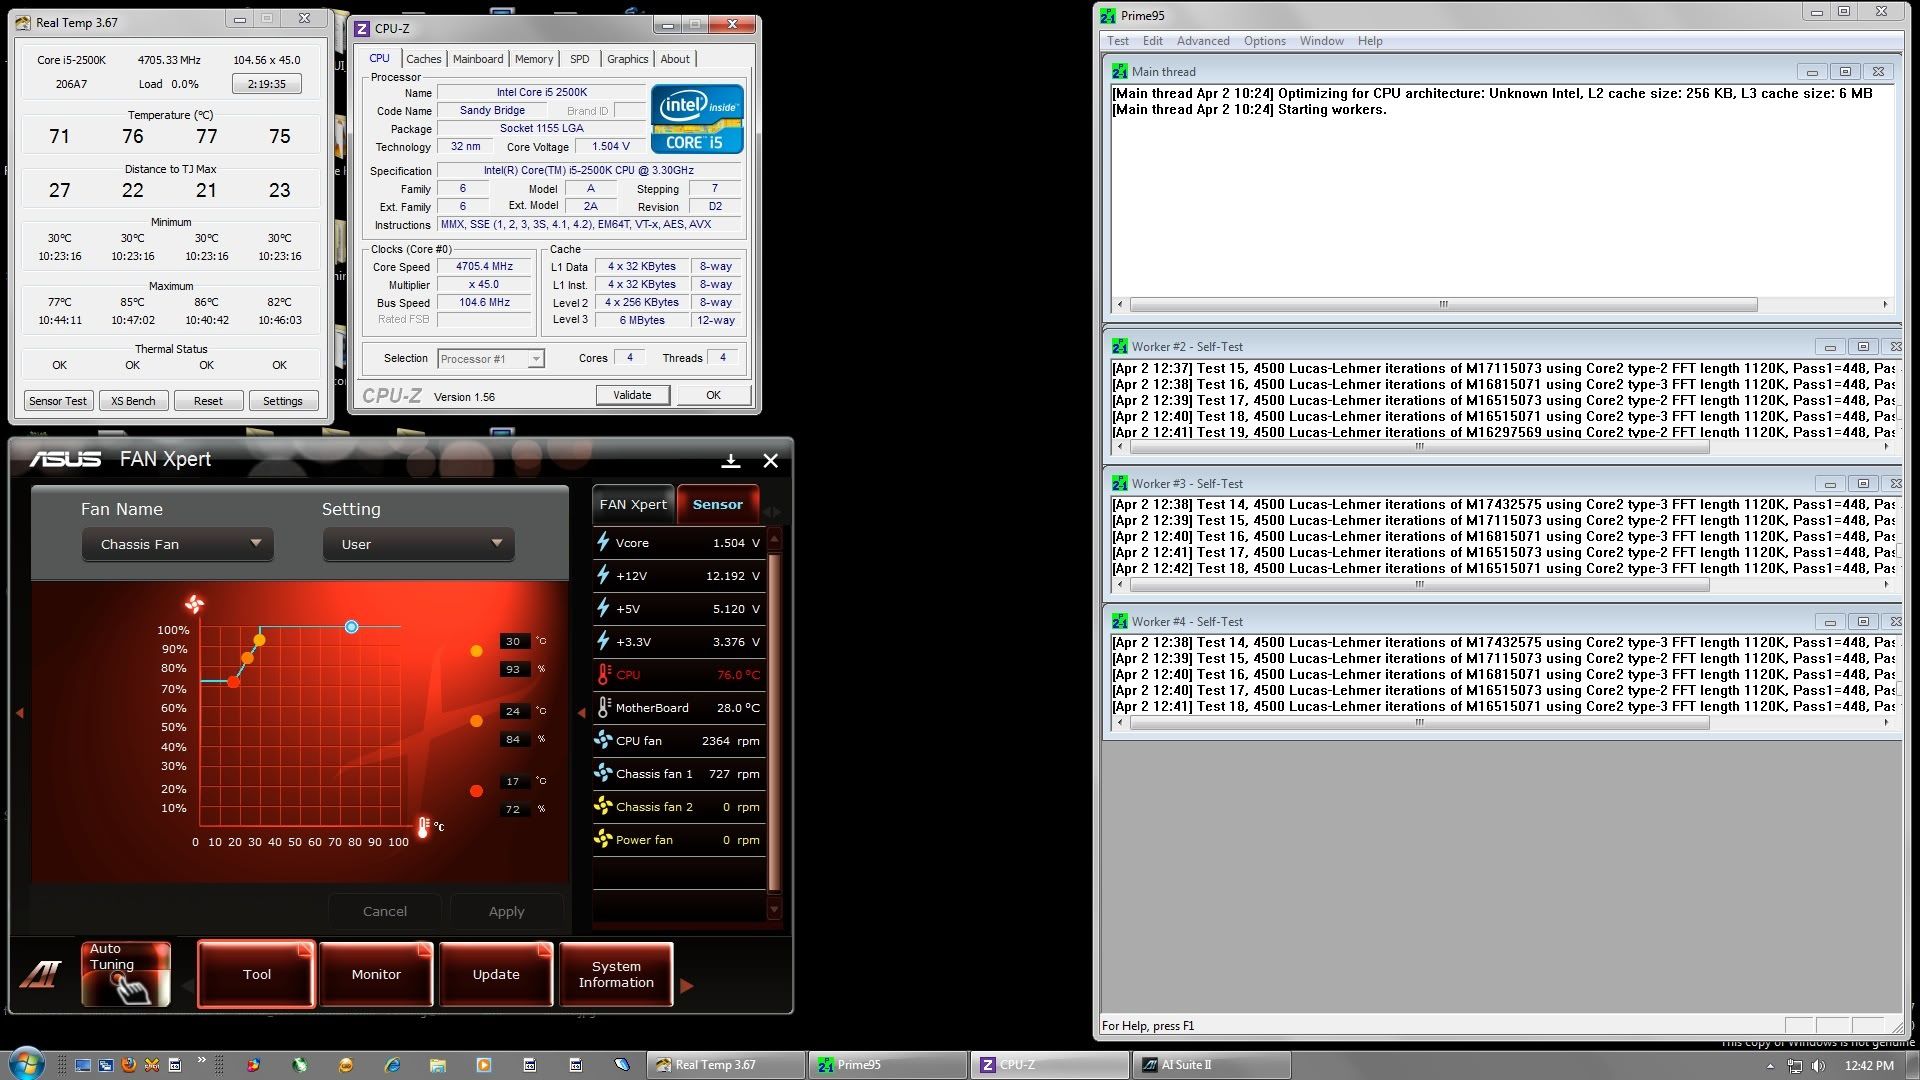Image resolution: width=1920 pixels, height=1080 pixels.
Task: Switch to the SPD tab in CPU-Z
Action: point(580,59)
